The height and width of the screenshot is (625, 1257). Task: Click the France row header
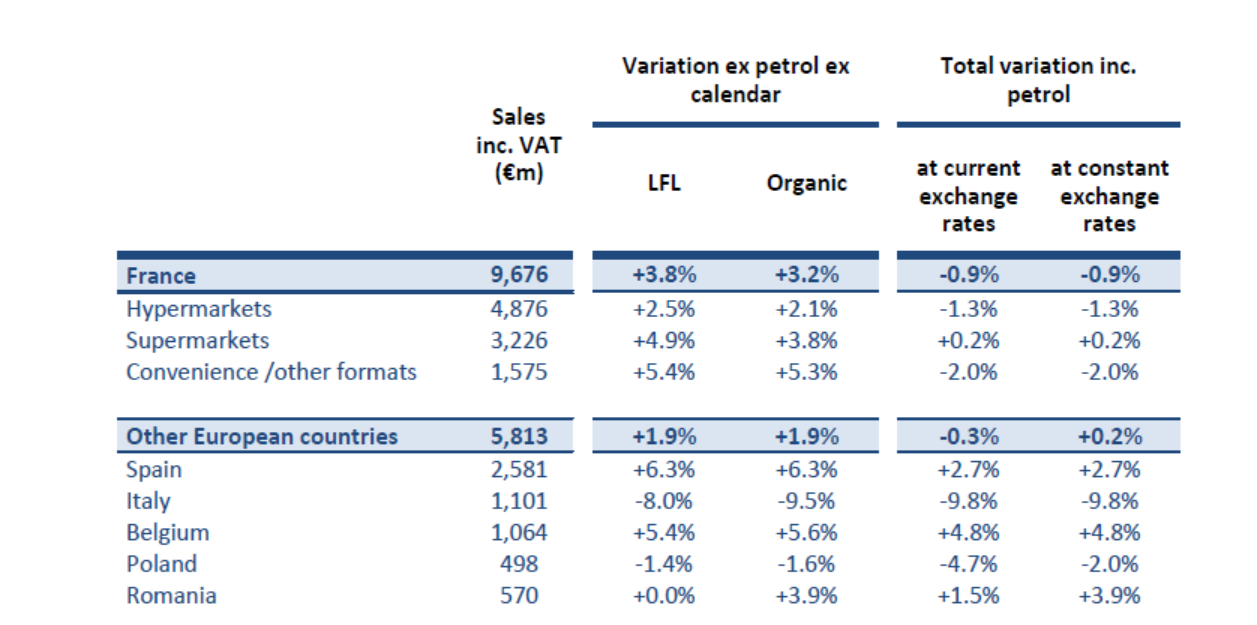click(x=161, y=276)
